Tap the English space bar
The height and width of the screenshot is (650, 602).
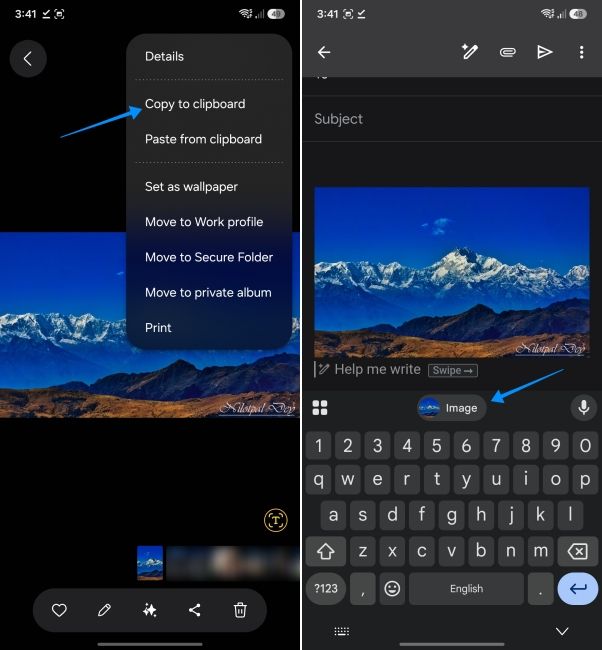point(466,589)
